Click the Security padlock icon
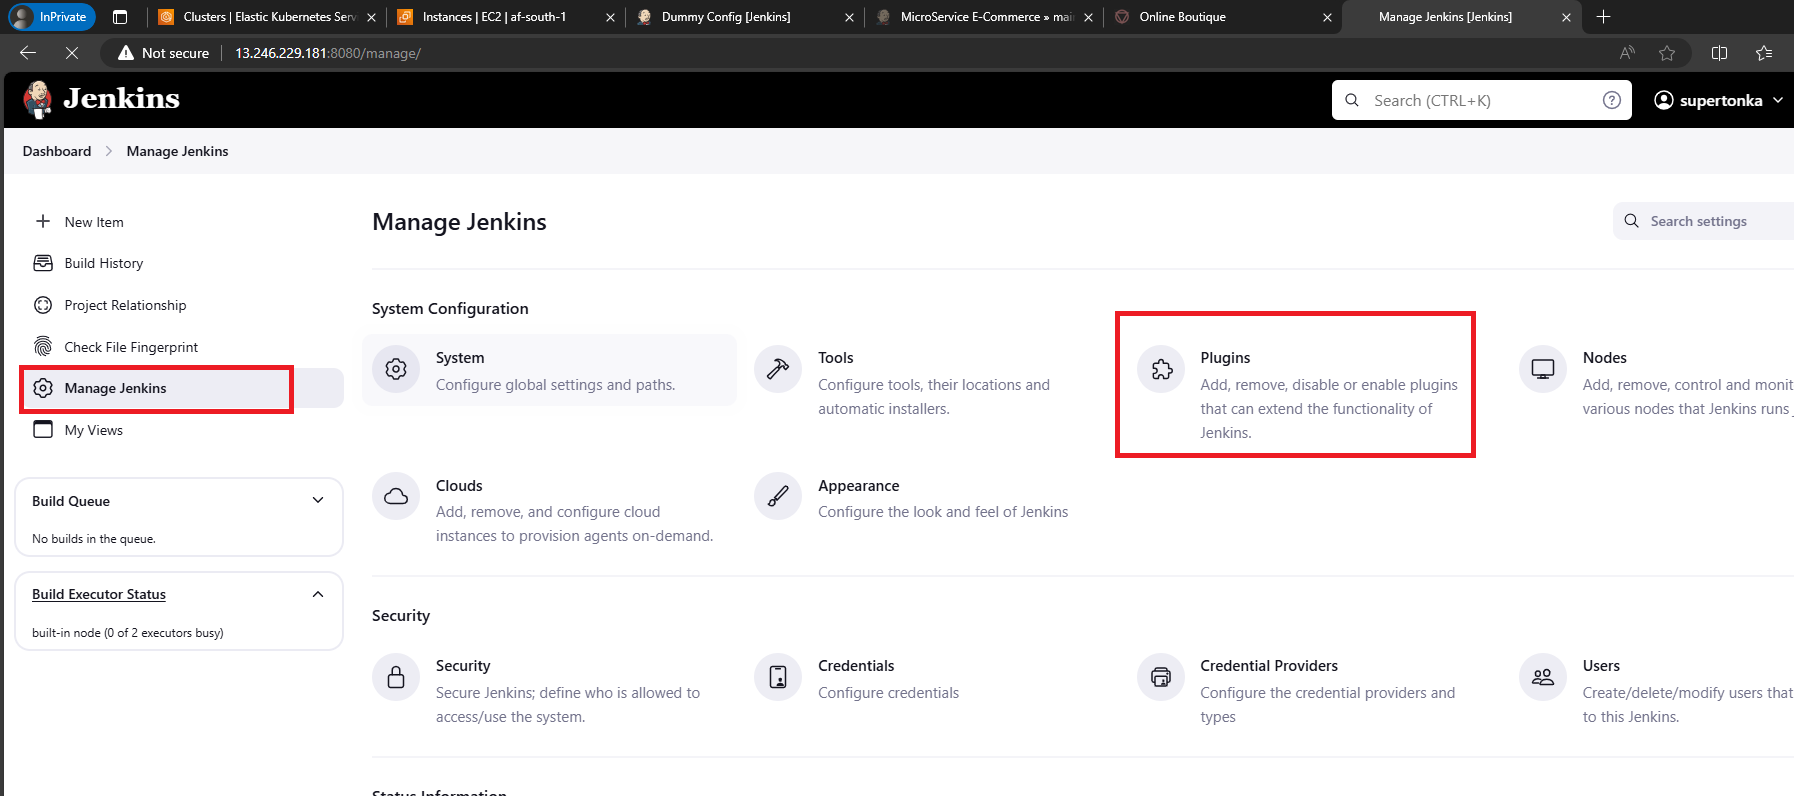The width and height of the screenshot is (1794, 796). 396,677
